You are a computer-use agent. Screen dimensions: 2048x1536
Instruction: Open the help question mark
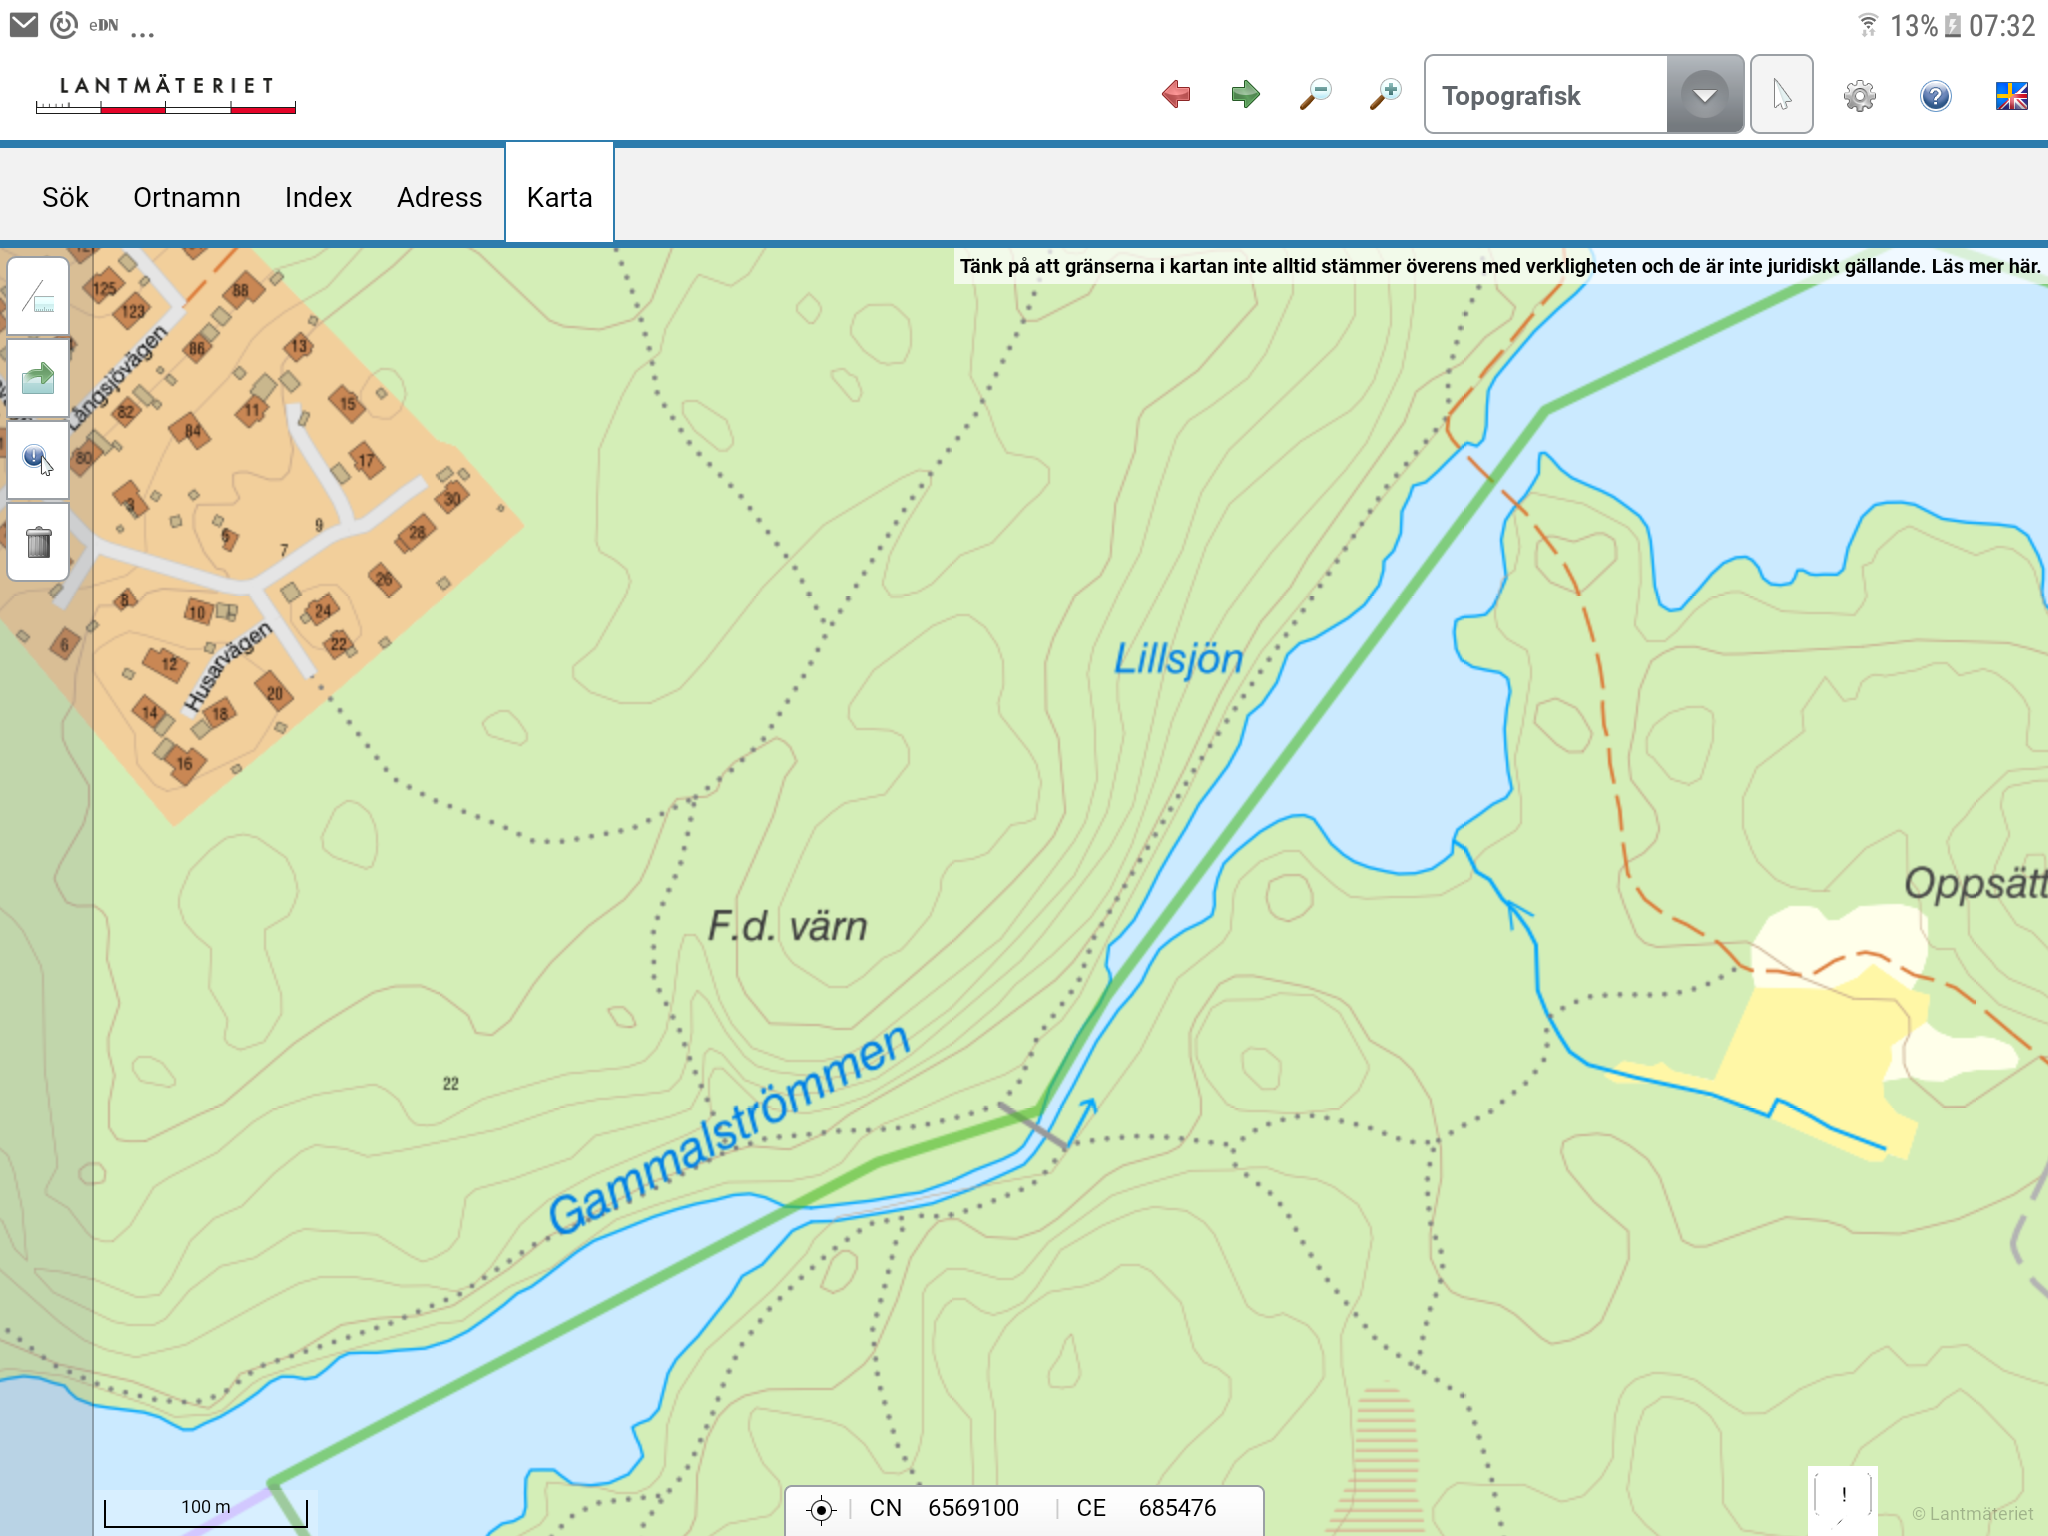coord(1935,96)
